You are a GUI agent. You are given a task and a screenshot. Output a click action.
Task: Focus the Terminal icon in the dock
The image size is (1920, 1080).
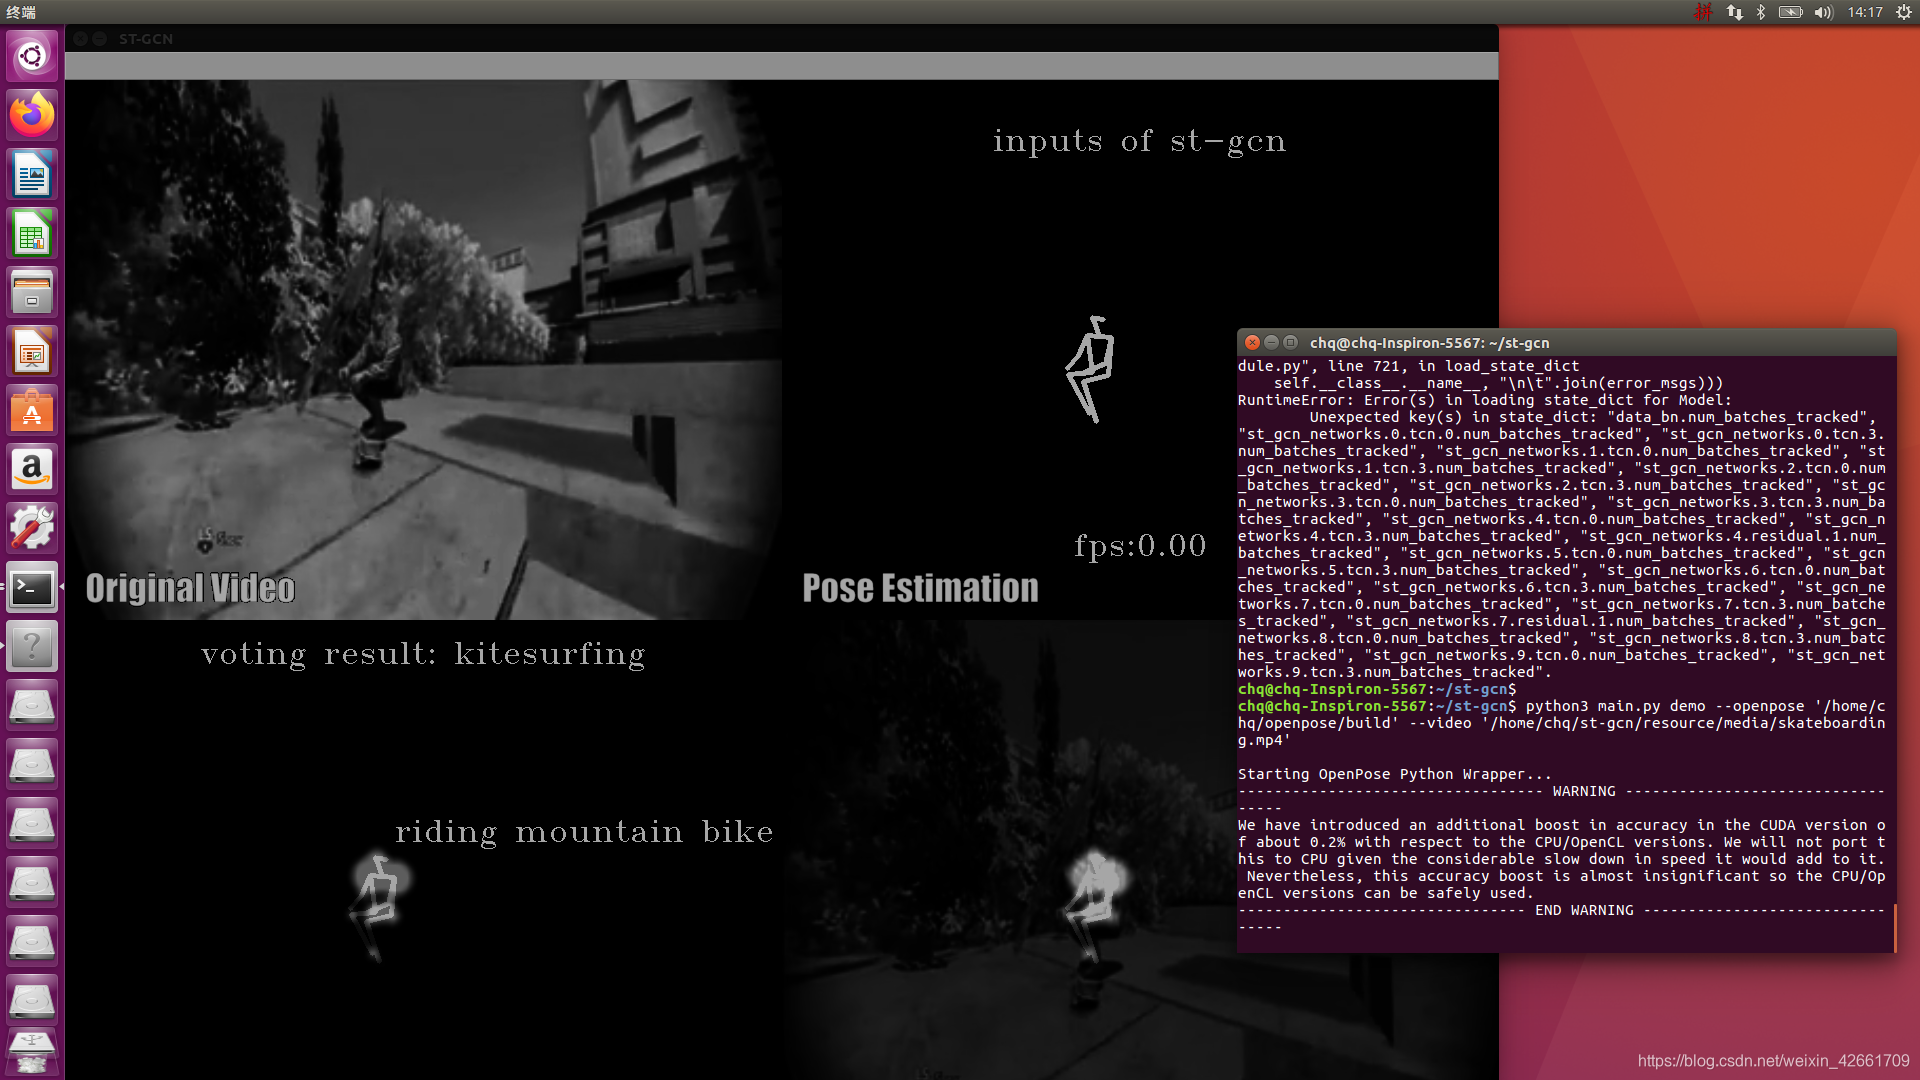point(32,588)
